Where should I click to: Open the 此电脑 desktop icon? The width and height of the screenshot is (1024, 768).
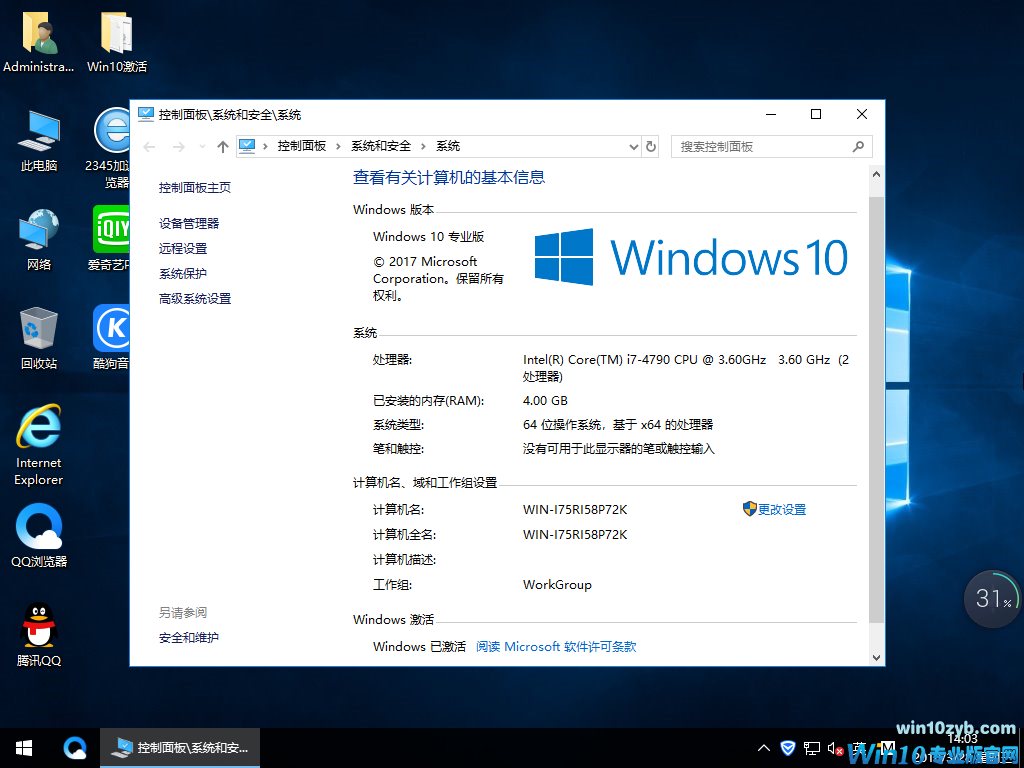pos(39,140)
